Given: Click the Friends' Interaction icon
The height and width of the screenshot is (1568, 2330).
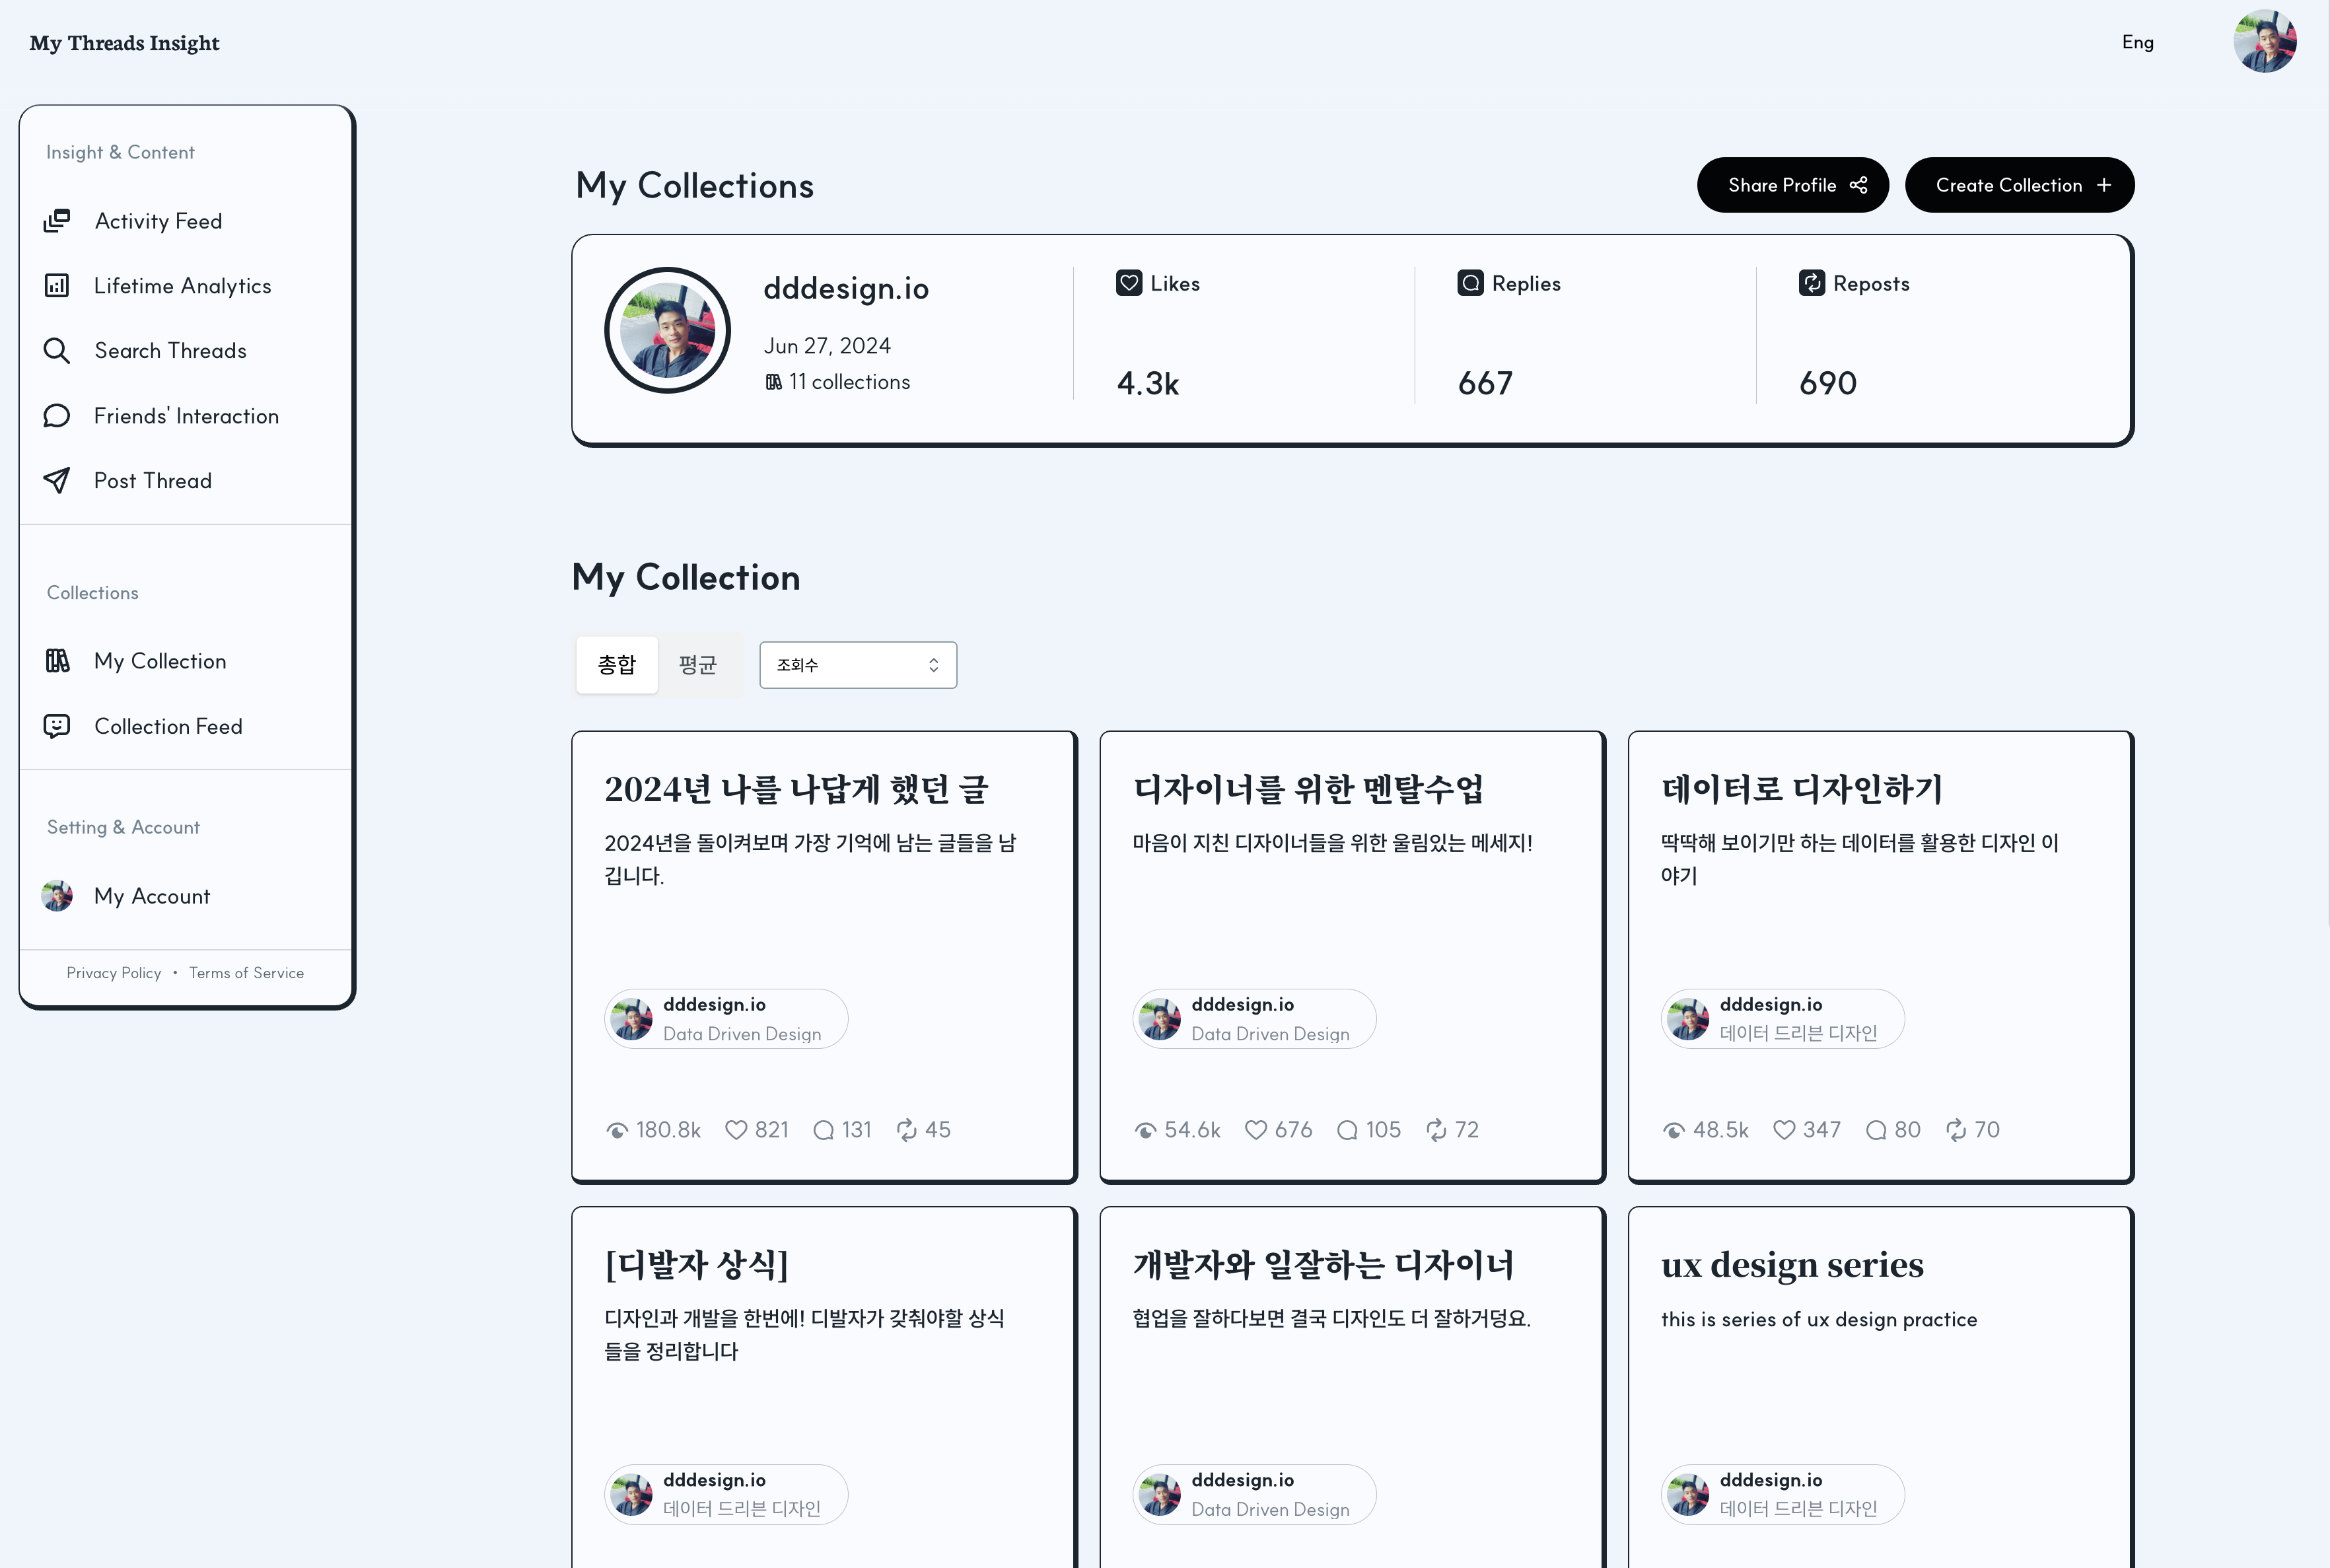Looking at the screenshot, I should (56, 415).
